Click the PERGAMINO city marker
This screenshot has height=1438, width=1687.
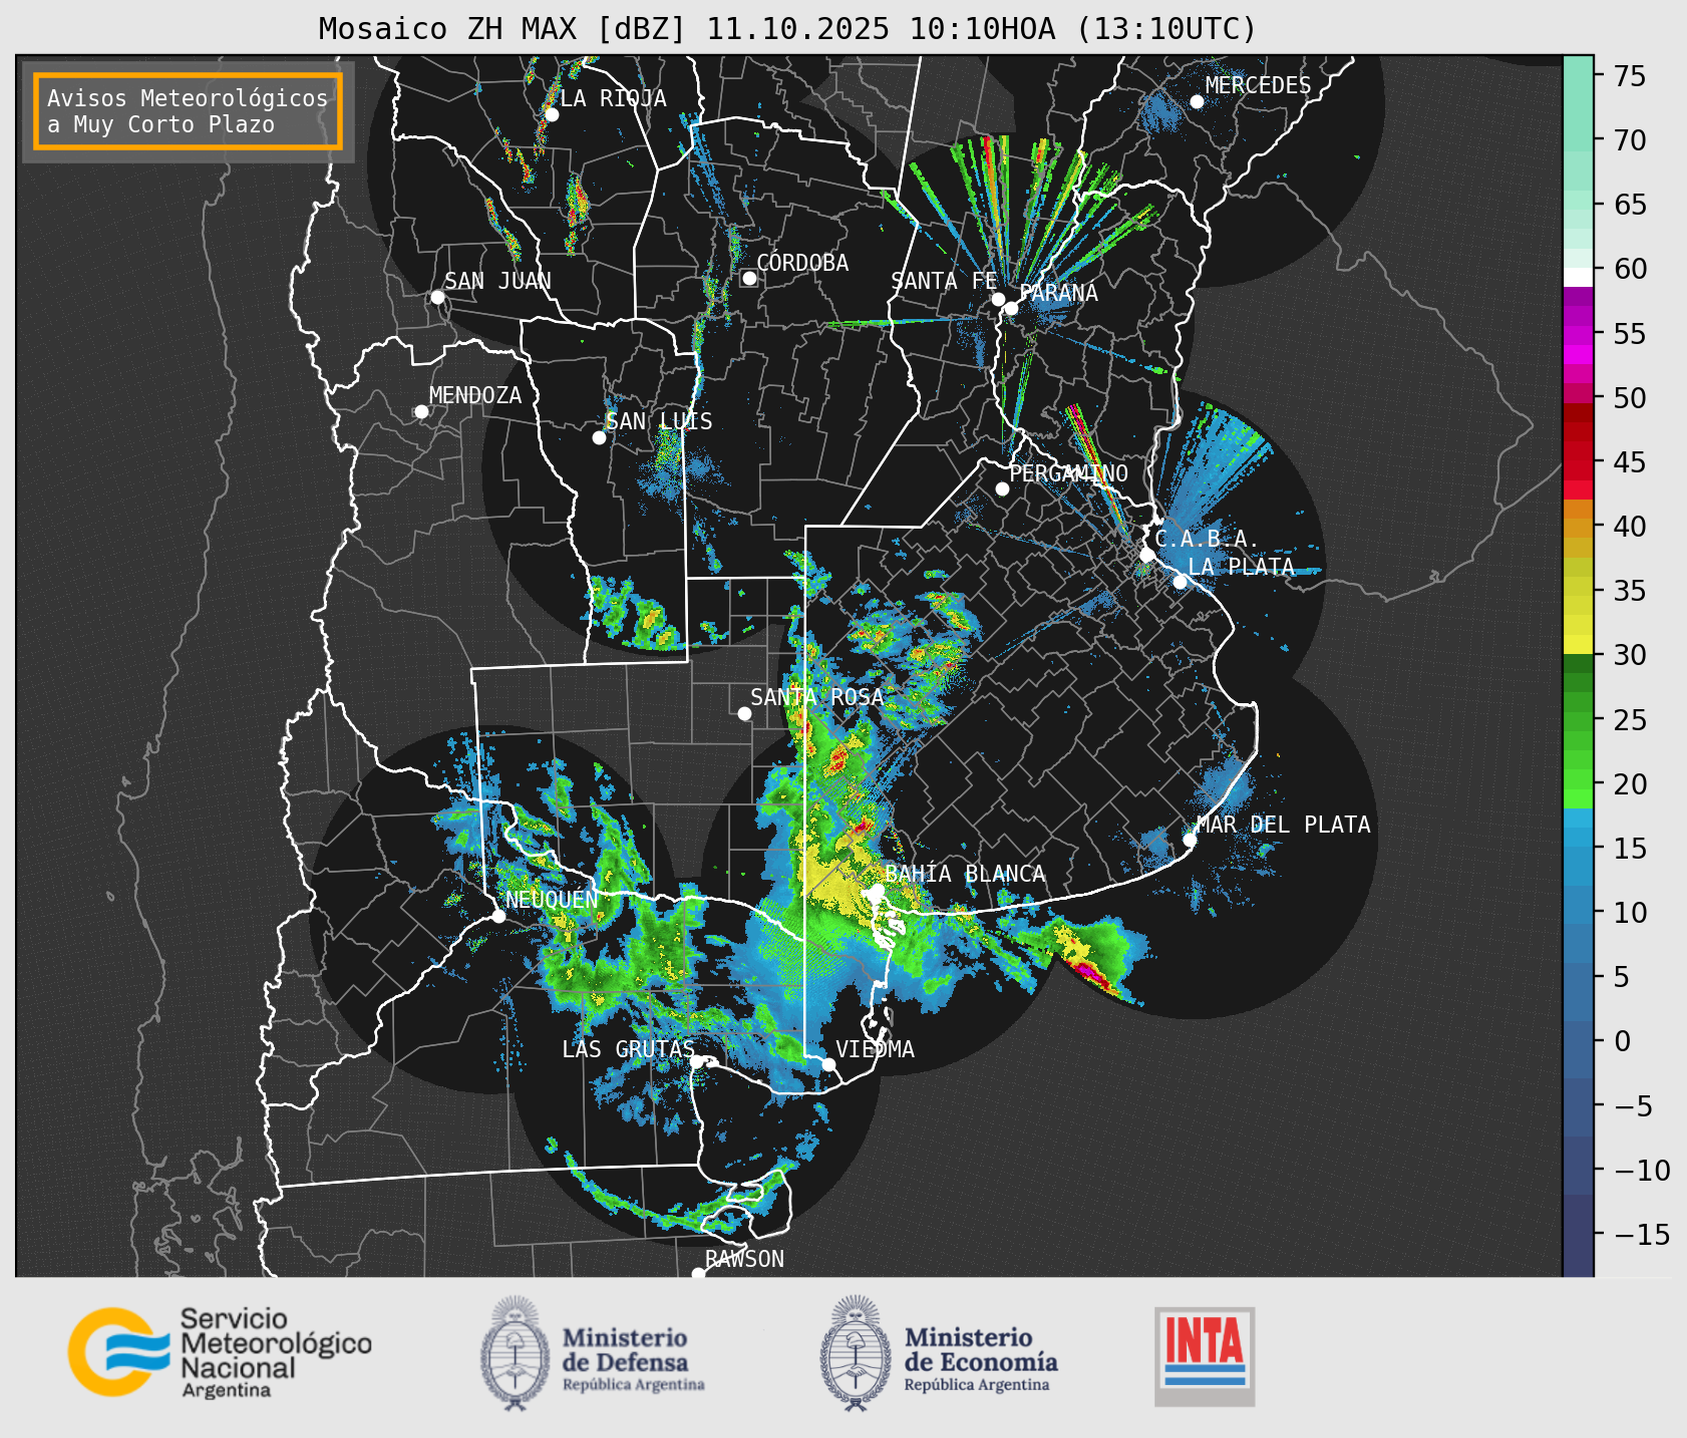1002,489
